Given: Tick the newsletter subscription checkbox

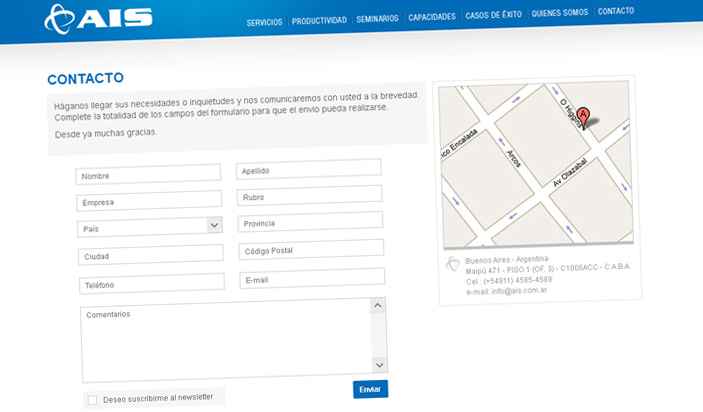Looking at the screenshot, I should pyautogui.click(x=93, y=399).
